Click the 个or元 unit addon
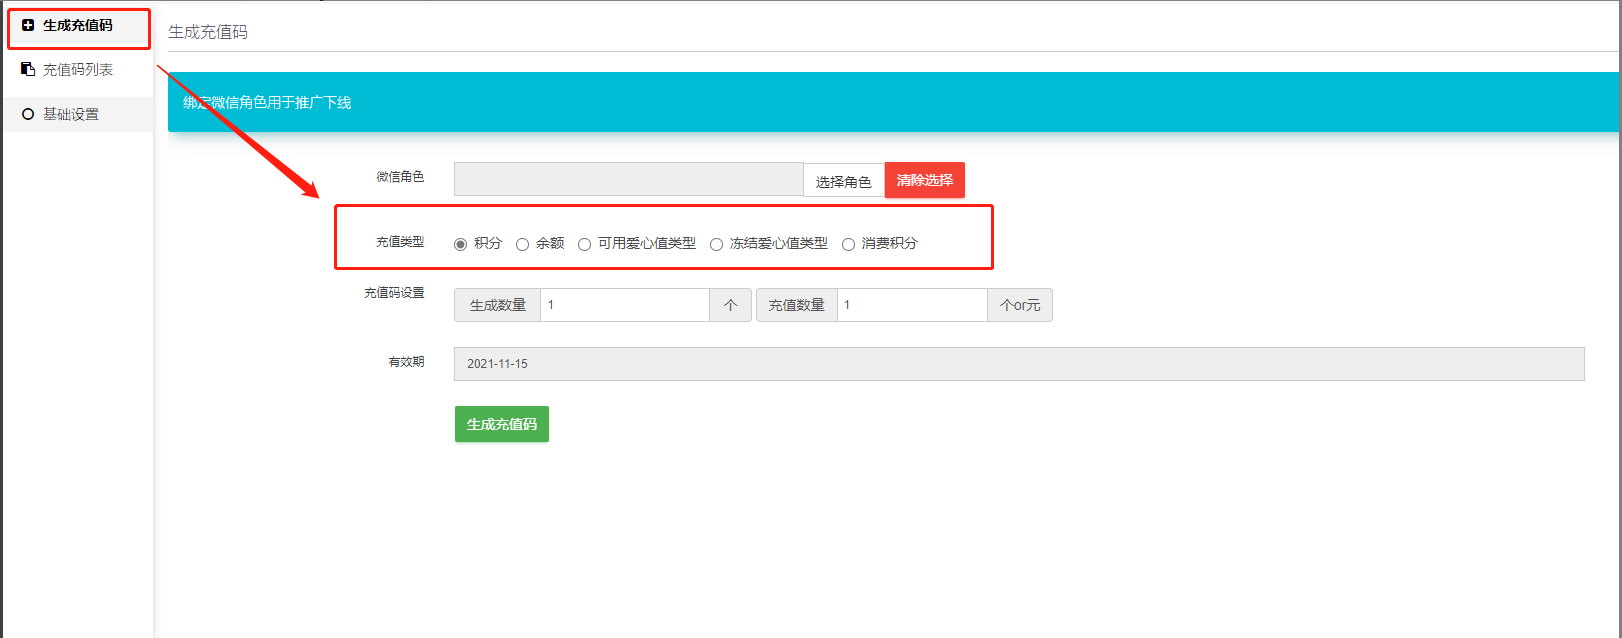 click(x=1019, y=305)
